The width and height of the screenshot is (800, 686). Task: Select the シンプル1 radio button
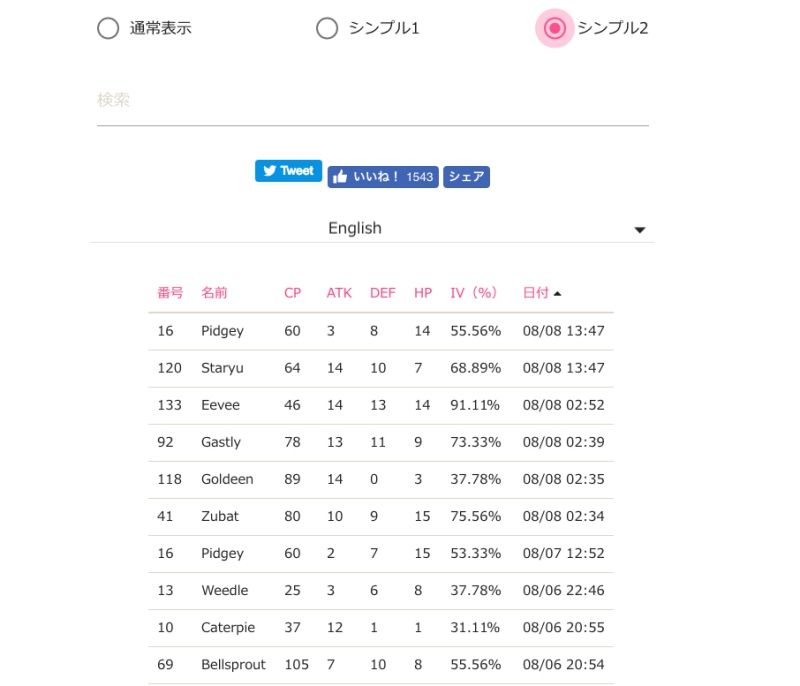327,29
